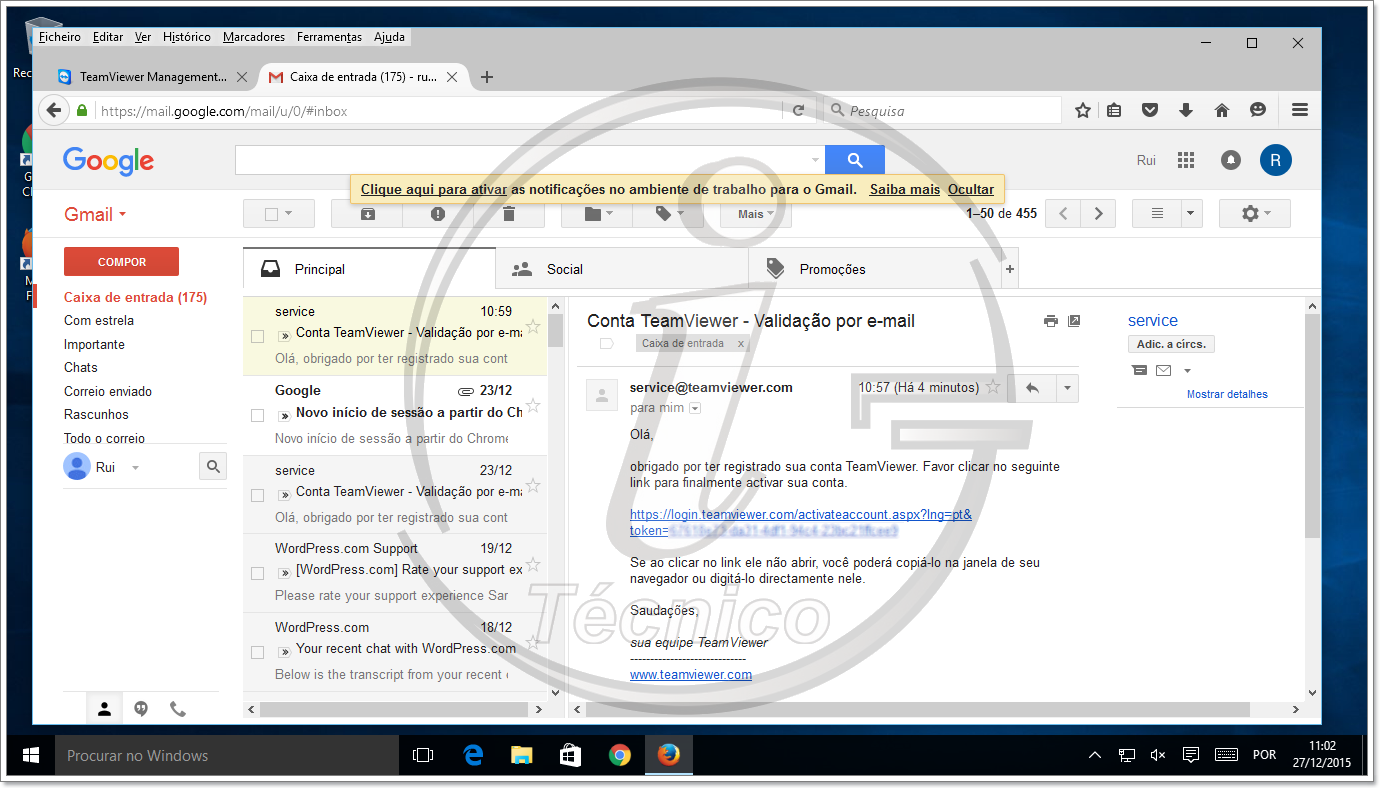The height and width of the screenshot is (788, 1380).
Task: Select the checkbox on the service email
Action: tap(257, 336)
